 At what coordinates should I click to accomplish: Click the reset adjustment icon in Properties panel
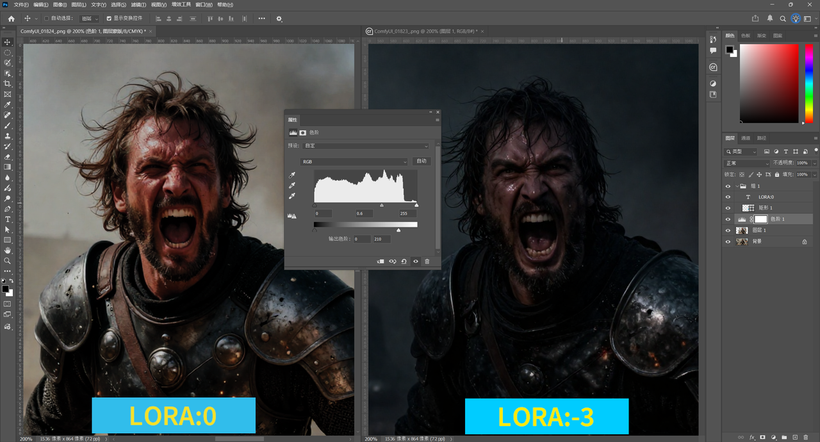click(404, 261)
